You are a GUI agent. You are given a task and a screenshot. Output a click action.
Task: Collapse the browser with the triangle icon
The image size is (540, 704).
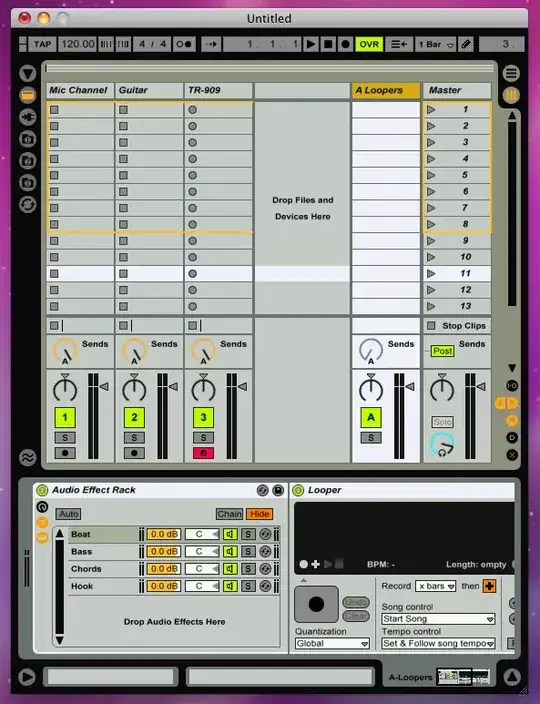pyautogui.click(x=28, y=74)
